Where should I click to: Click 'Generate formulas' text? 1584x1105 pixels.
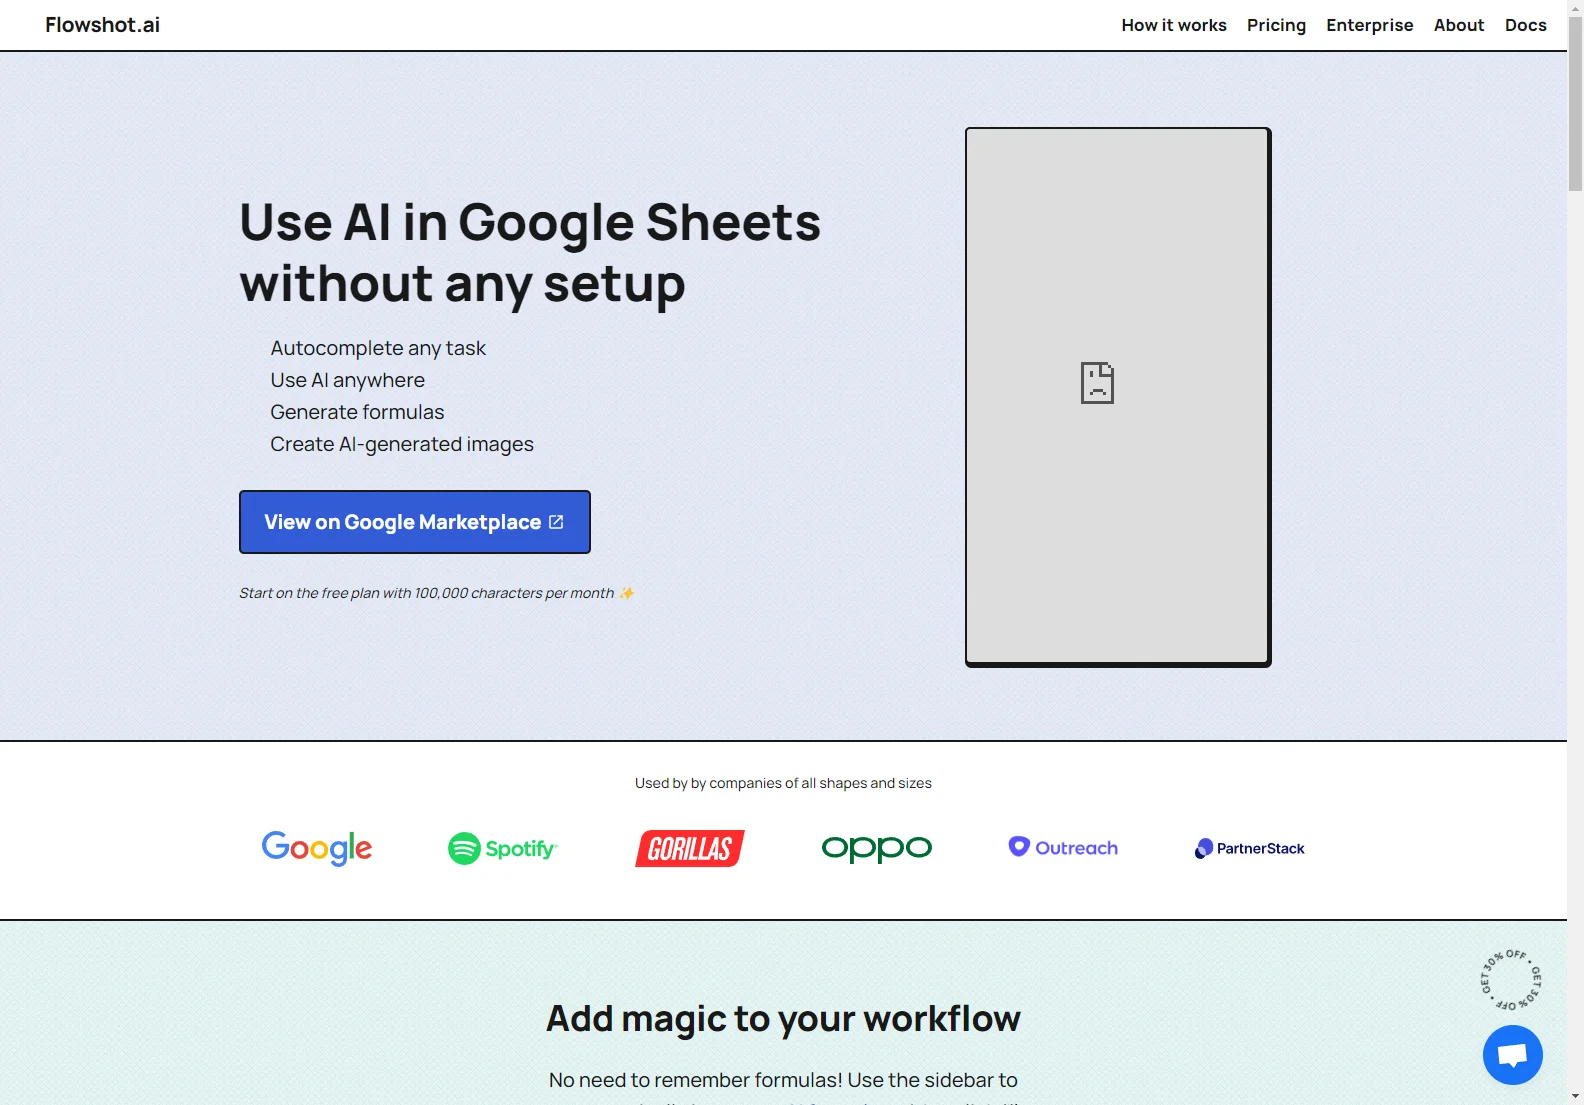pos(357,412)
